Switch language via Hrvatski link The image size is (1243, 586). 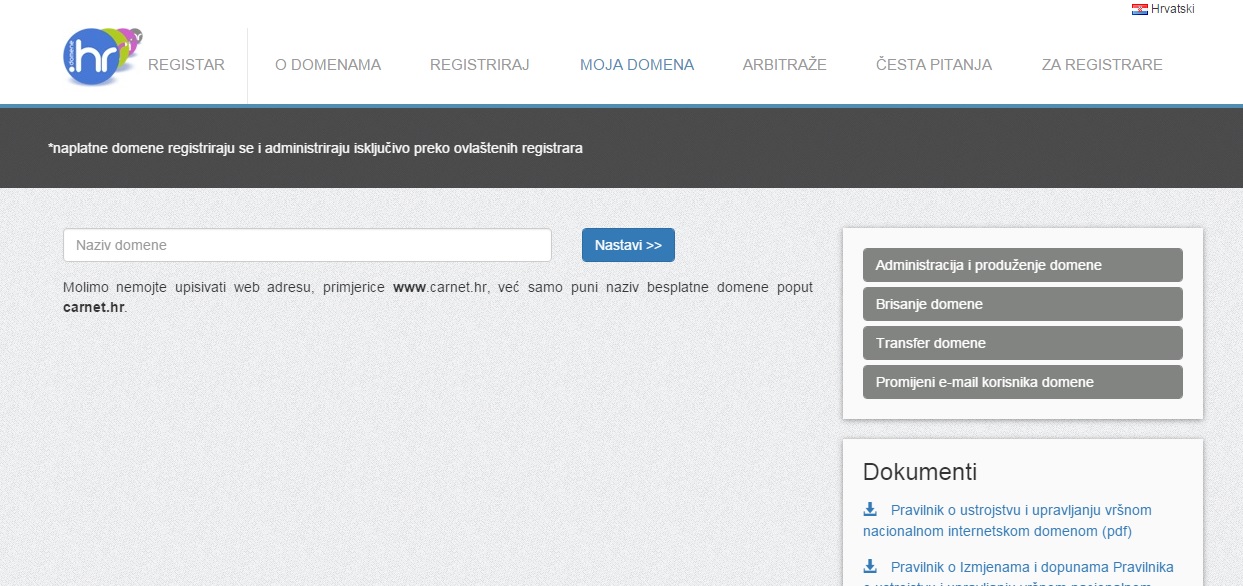click(x=1173, y=9)
